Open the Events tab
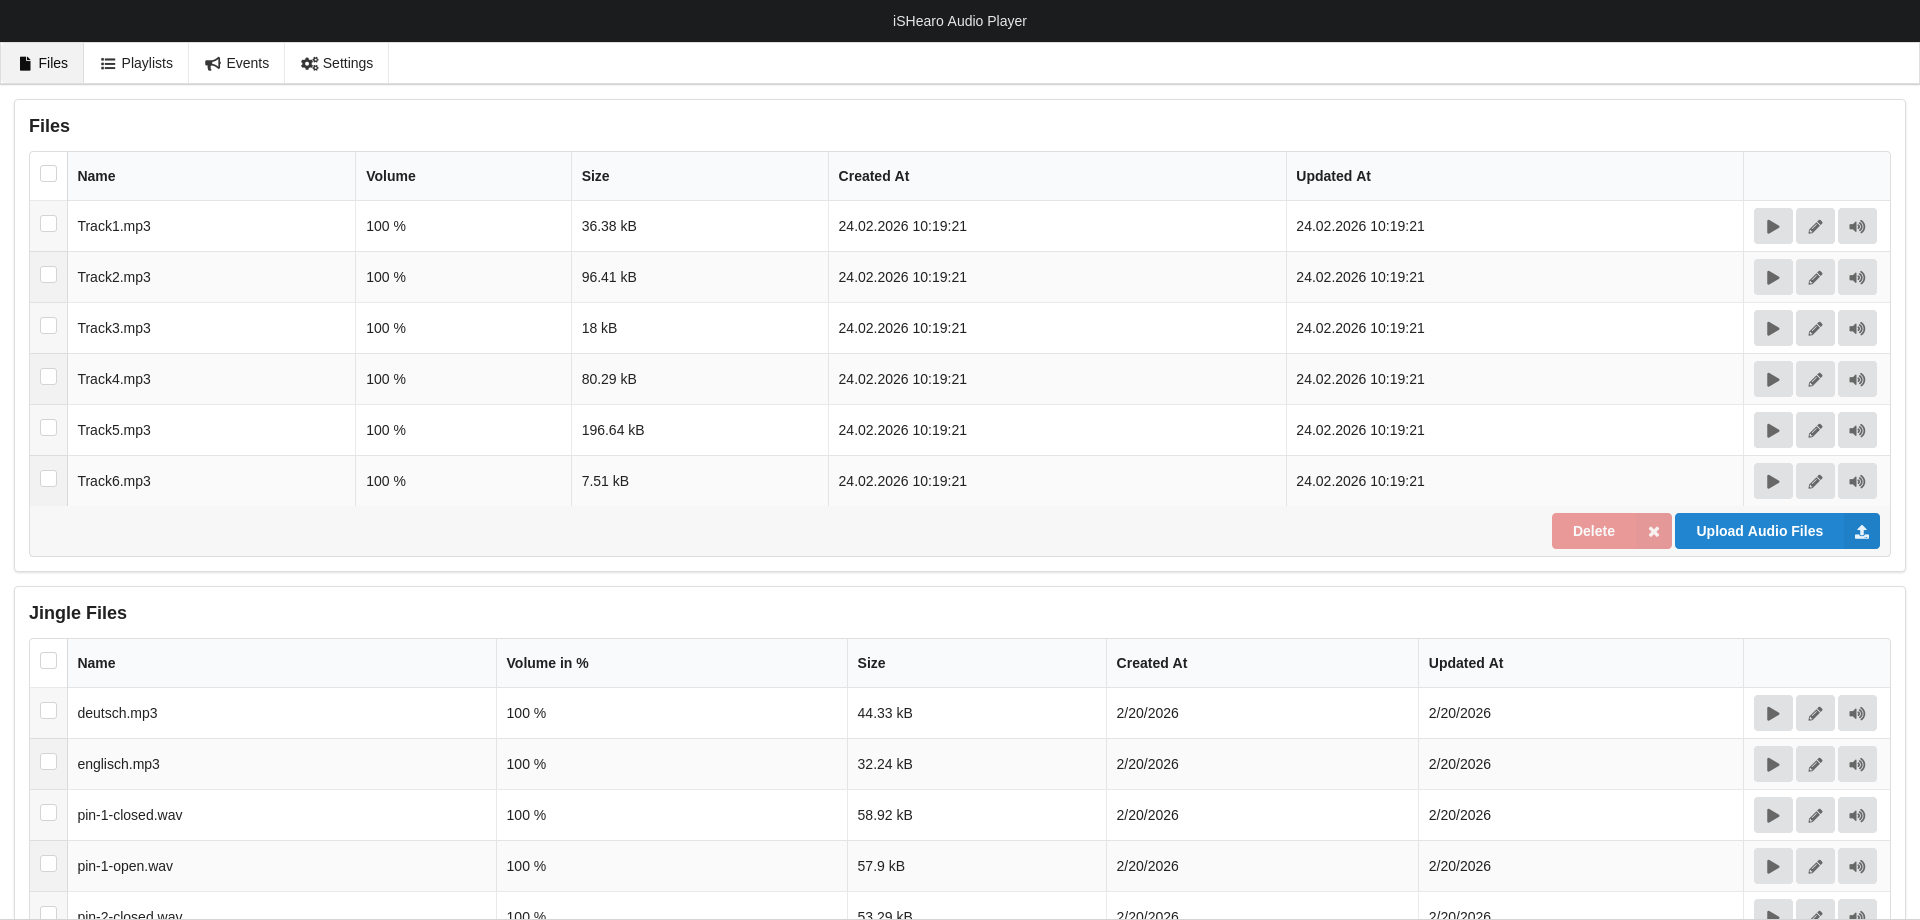 [x=237, y=63]
